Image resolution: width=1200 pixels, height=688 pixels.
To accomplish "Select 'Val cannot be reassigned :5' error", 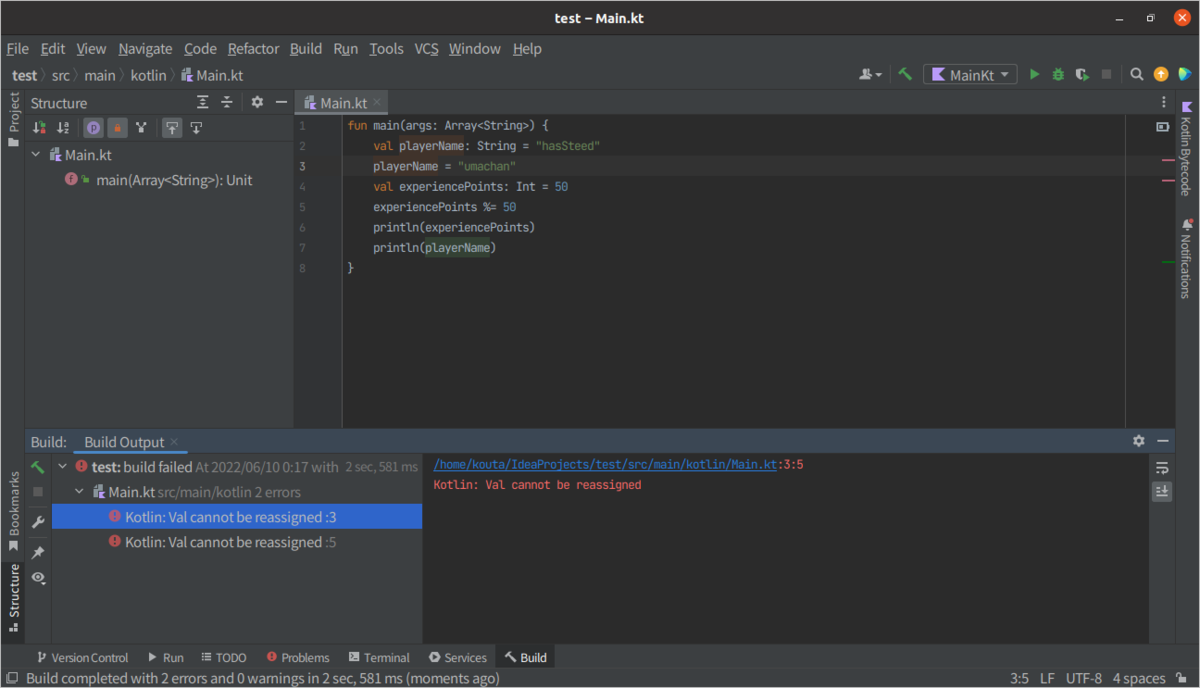I will click(236, 542).
